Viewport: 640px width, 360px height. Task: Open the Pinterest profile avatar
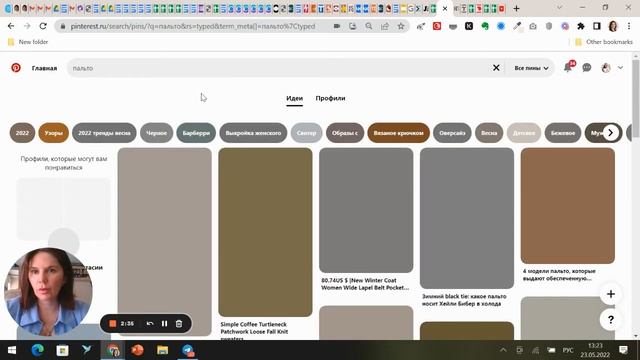tap(606, 68)
